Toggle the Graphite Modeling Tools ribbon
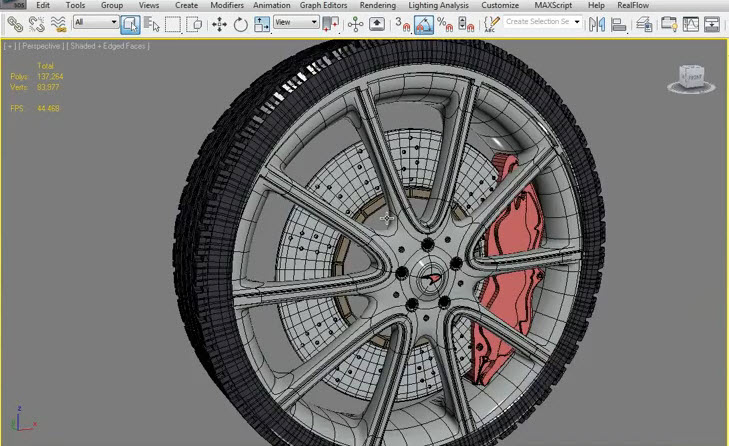 click(x=669, y=24)
